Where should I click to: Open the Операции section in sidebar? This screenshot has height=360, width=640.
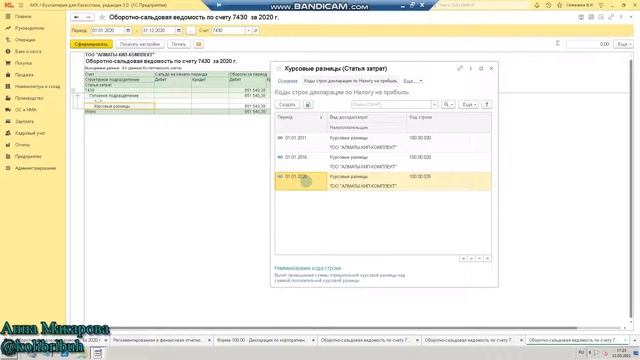point(25,40)
